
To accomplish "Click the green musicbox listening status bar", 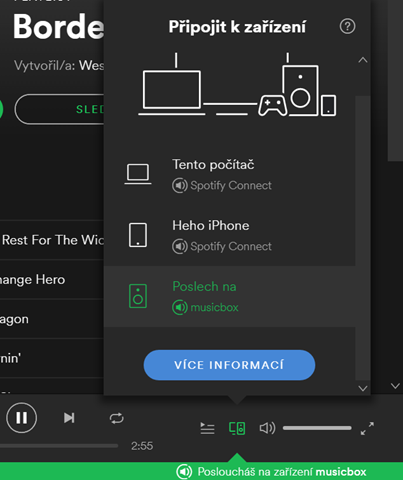I will tap(201, 471).
